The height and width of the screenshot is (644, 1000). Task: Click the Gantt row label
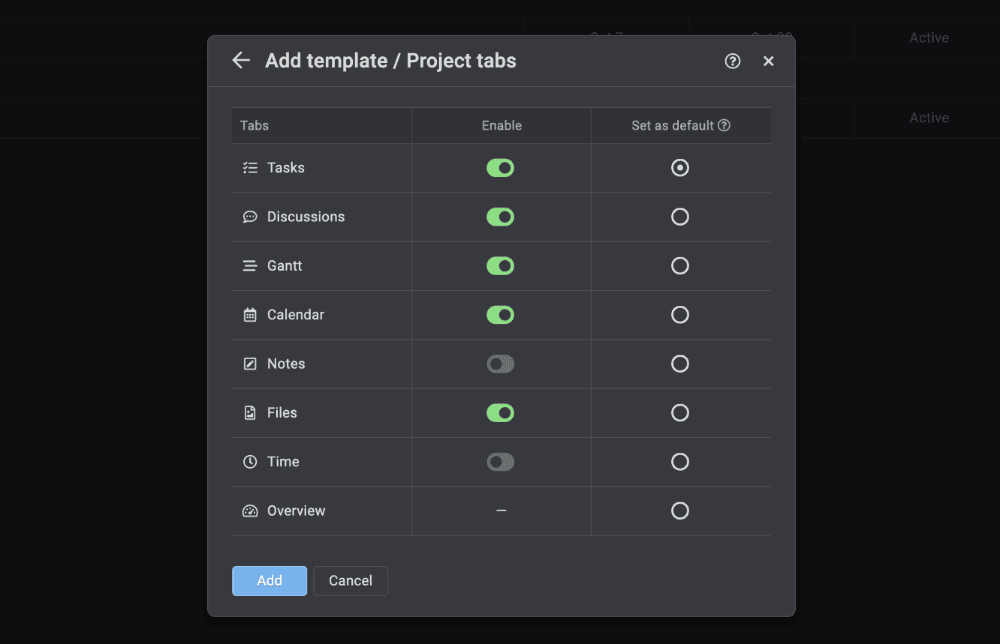point(284,266)
